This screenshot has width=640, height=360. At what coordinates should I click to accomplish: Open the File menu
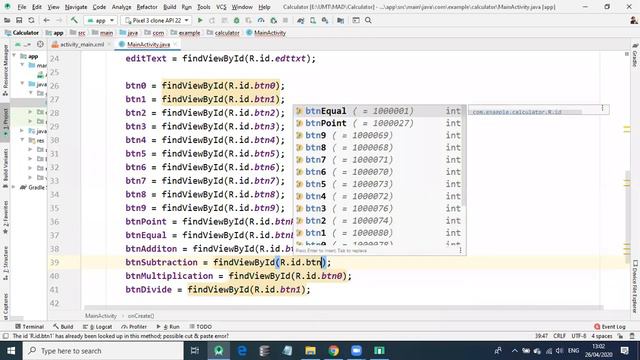coord(22,7)
